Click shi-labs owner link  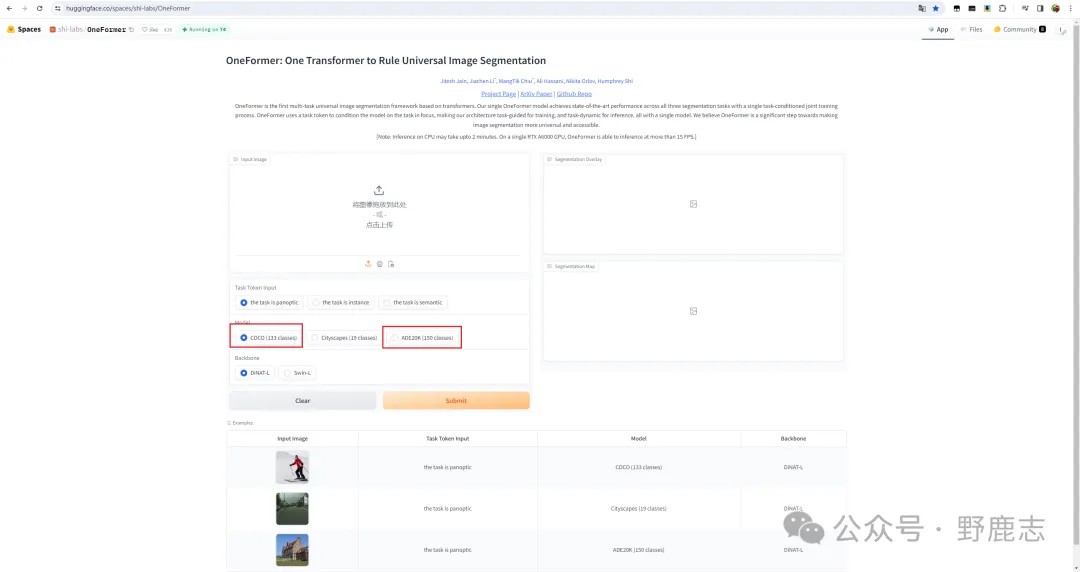click(x=70, y=30)
